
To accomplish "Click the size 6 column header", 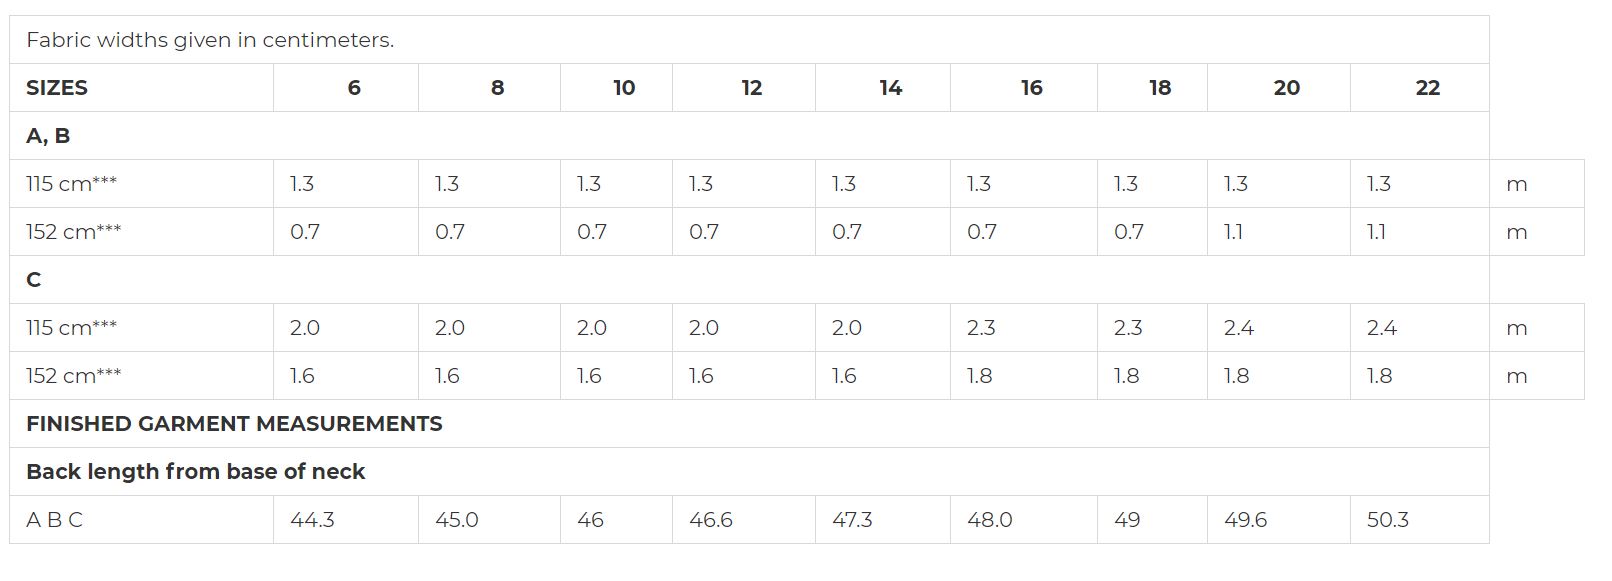I will coord(346,88).
